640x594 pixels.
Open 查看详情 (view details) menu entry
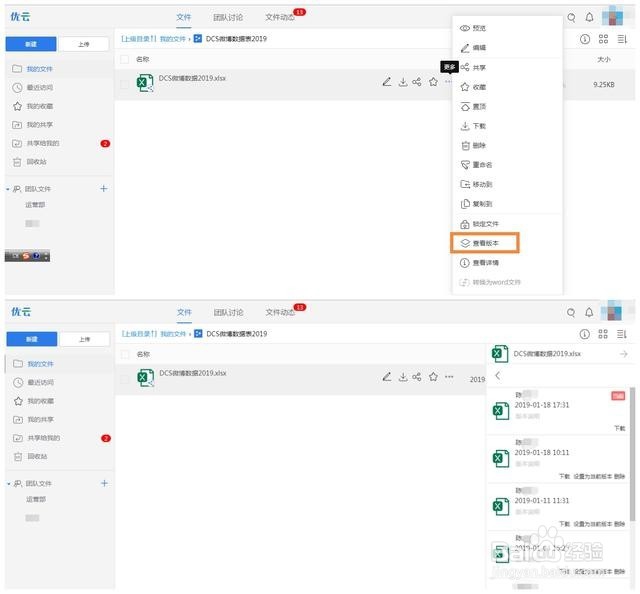(x=479, y=263)
